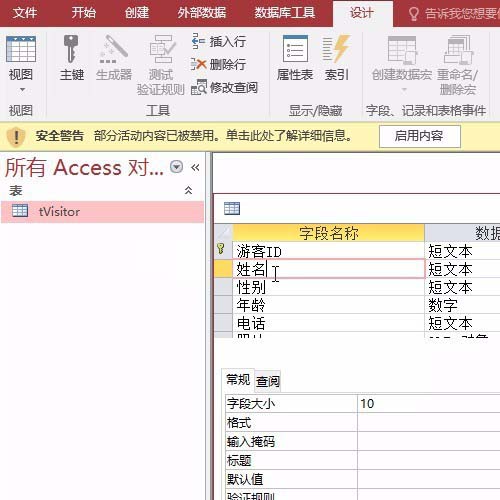Select row selector for 性别 field
Screen dimensions: 500x500
[x=223, y=287]
